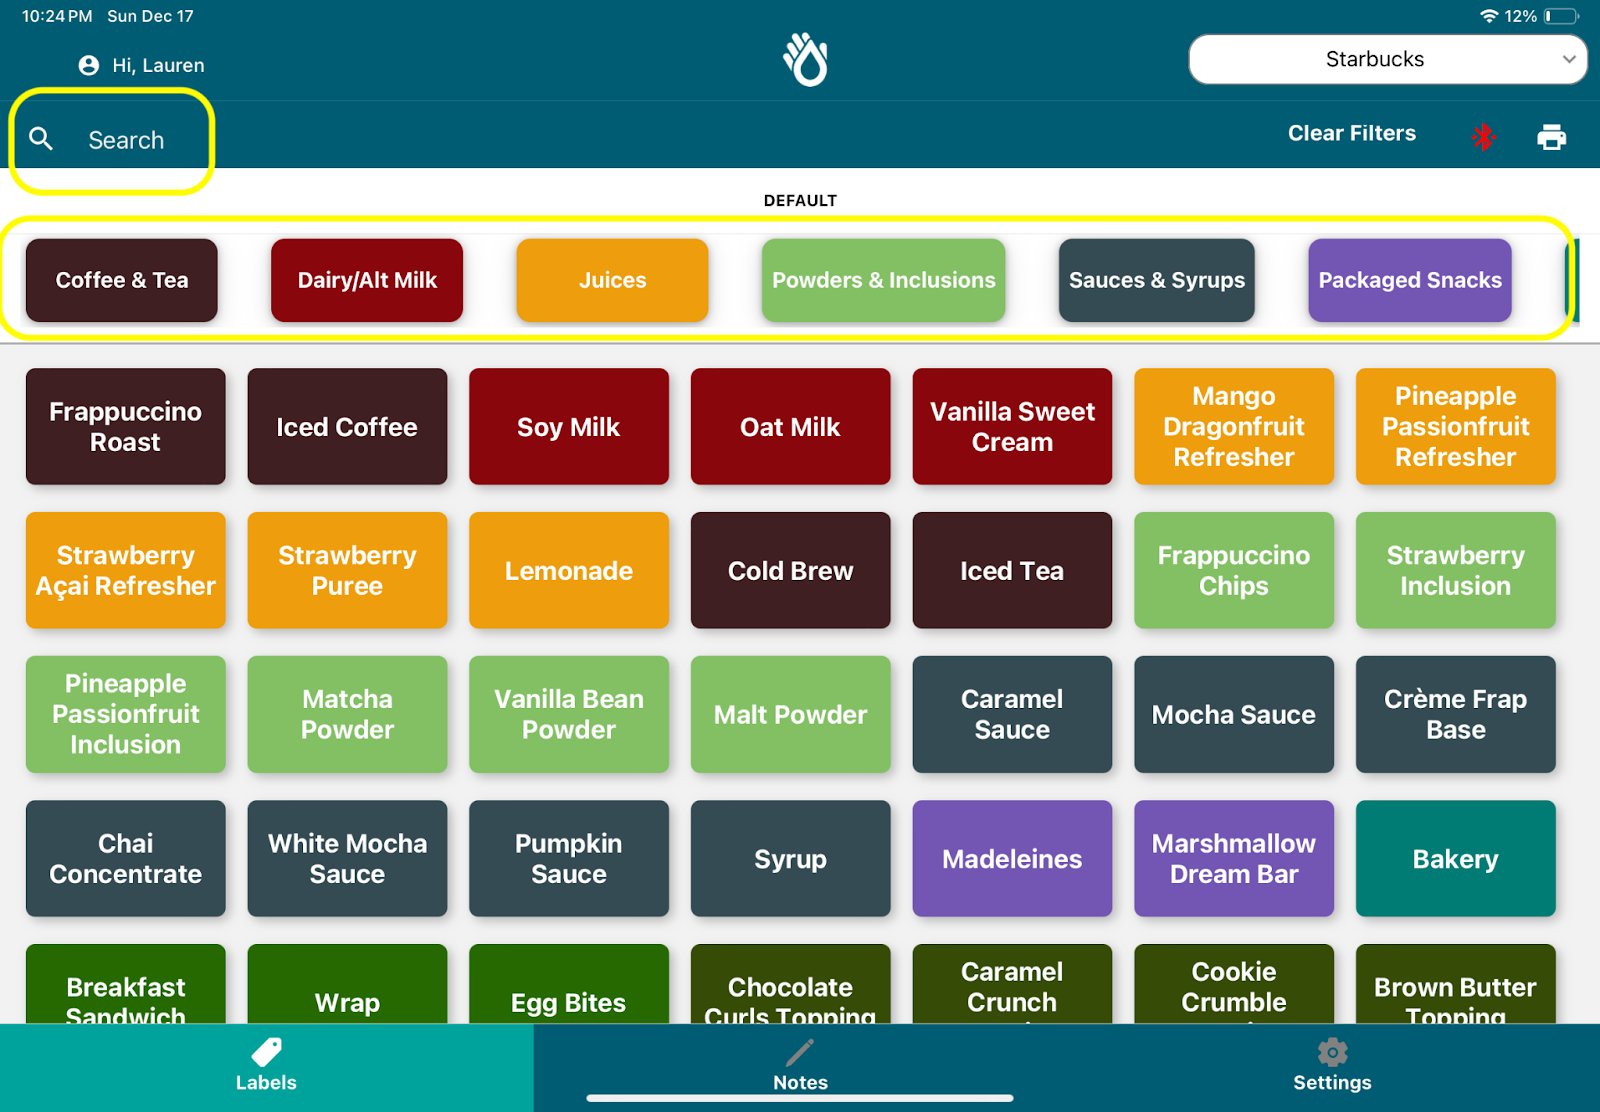Click the Search input field

[x=126, y=140]
